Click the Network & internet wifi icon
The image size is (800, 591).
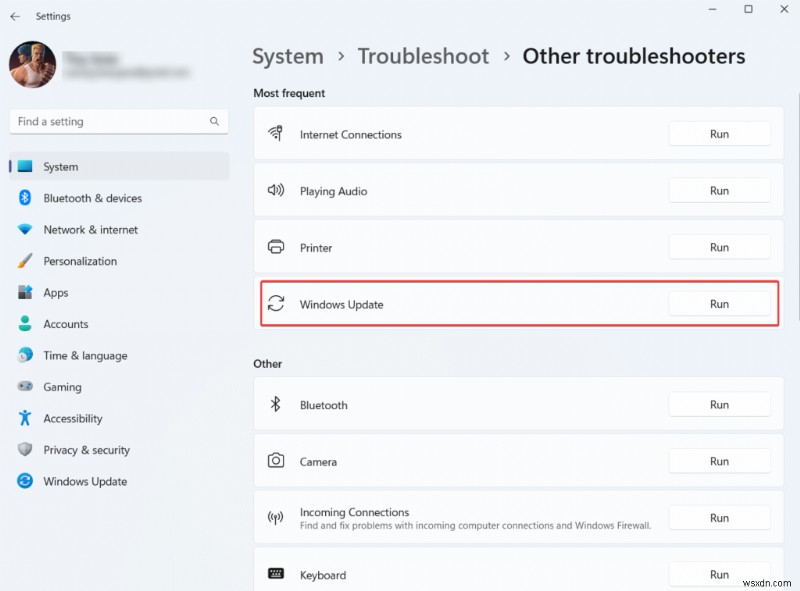pyautogui.click(x=25, y=230)
